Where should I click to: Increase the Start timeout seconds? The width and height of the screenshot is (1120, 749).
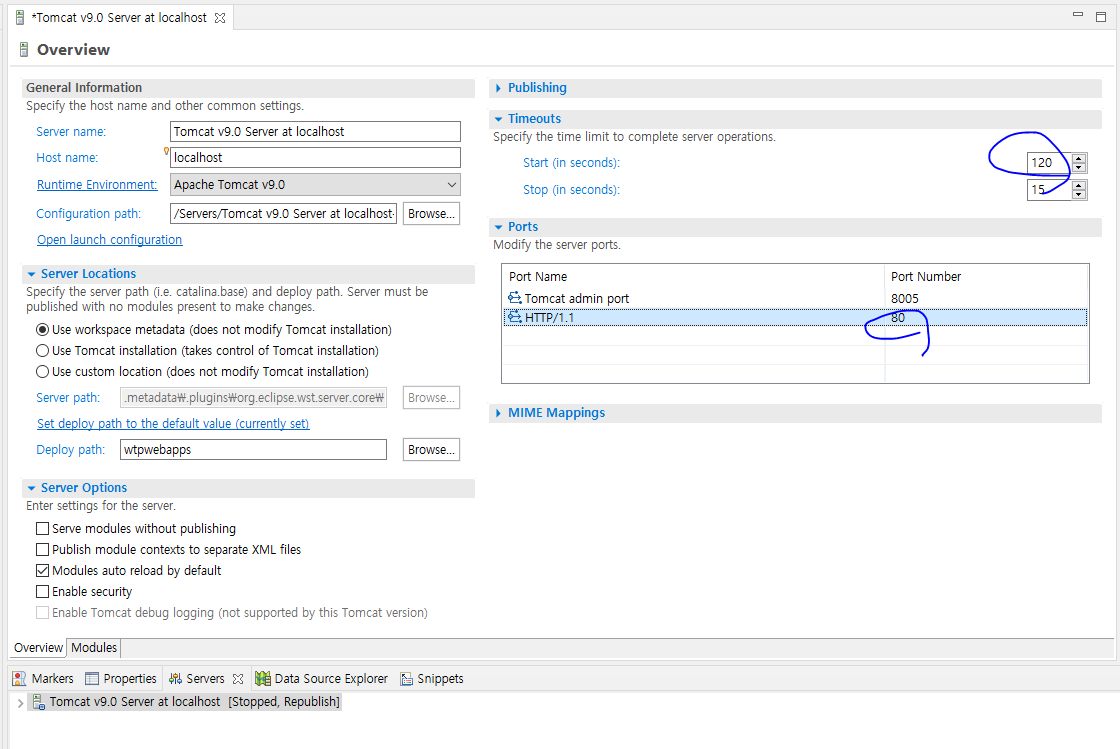pos(1079,159)
